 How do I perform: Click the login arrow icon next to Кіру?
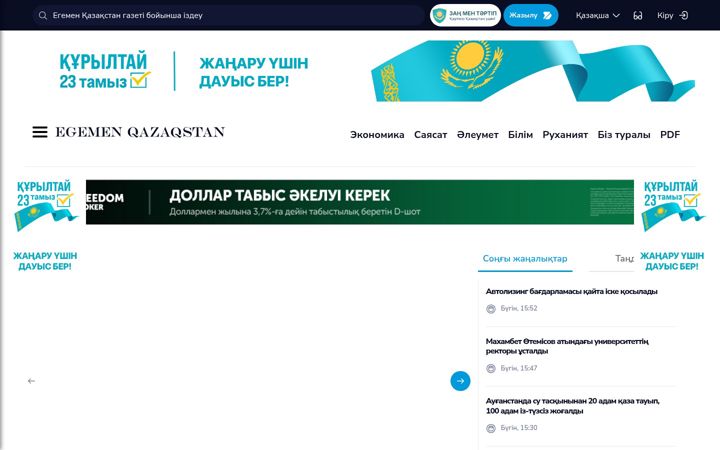tap(684, 15)
